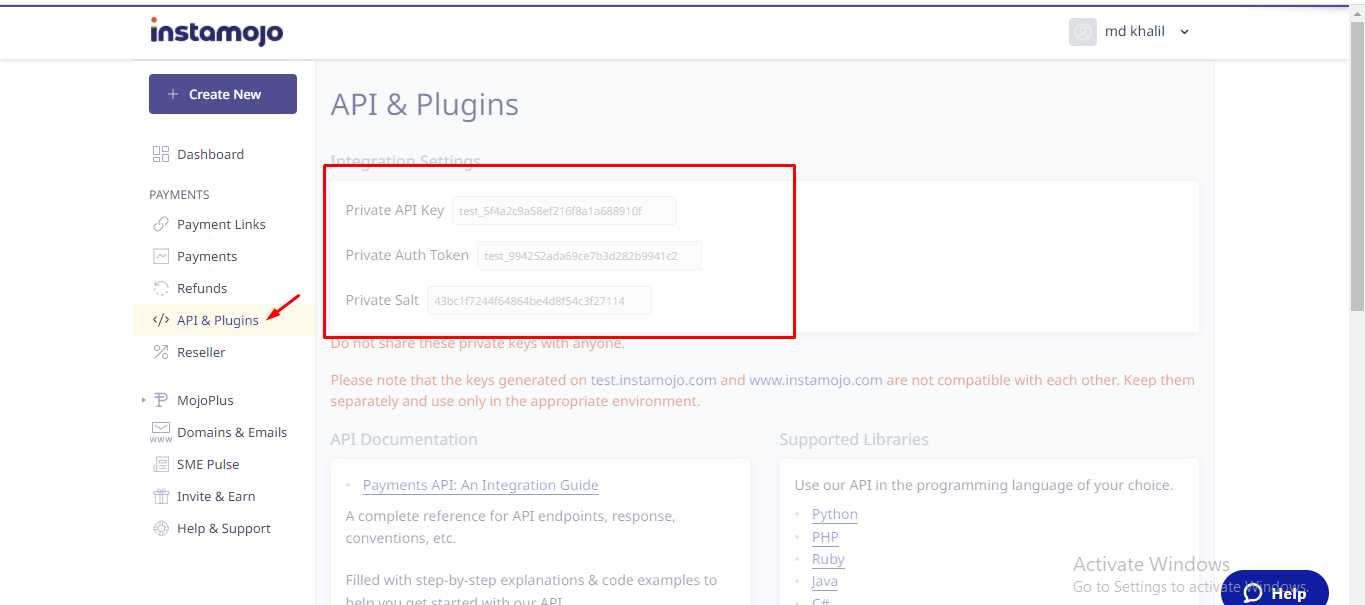This screenshot has width=1365, height=605.
Task: Open API & Plugins in sidebar
Action: (217, 320)
